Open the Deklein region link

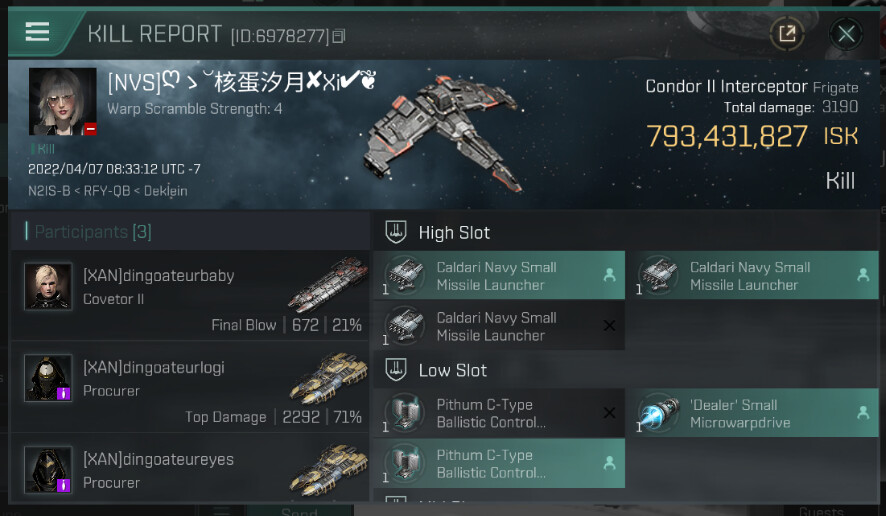click(166, 191)
